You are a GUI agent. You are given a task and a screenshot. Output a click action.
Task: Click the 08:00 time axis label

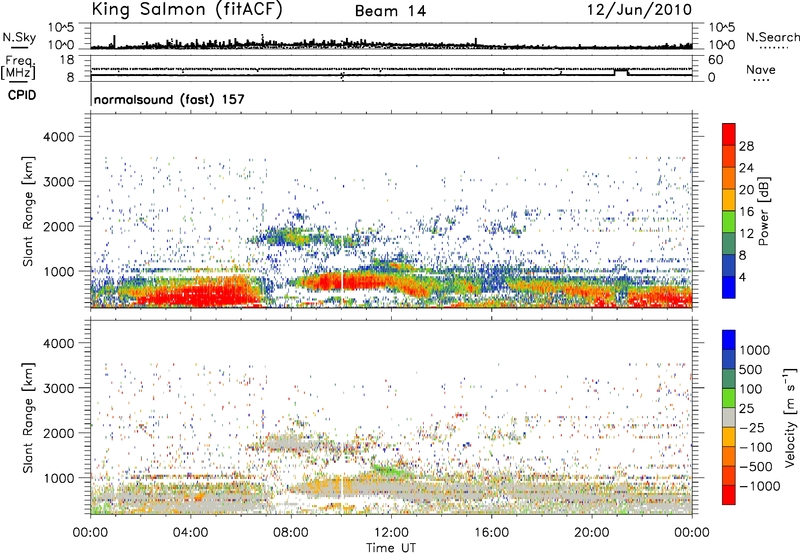tap(291, 533)
